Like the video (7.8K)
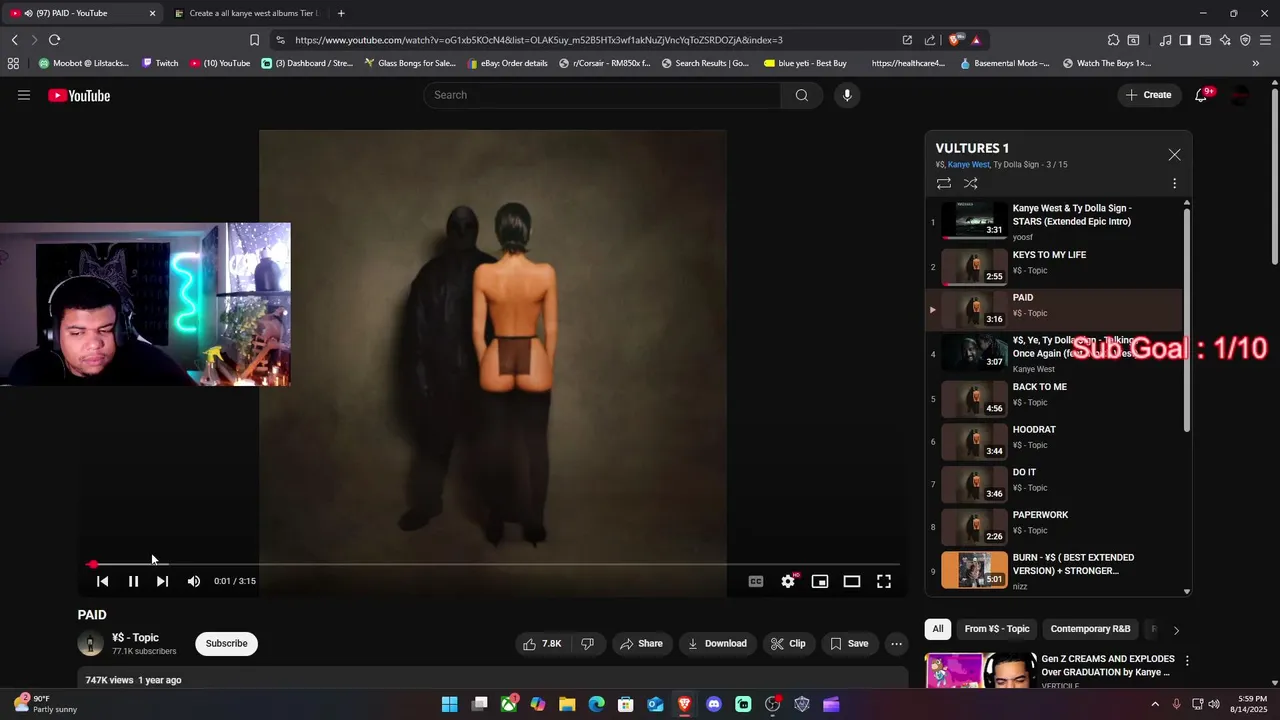Image resolution: width=1280 pixels, height=720 pixels. click(542, 644)
